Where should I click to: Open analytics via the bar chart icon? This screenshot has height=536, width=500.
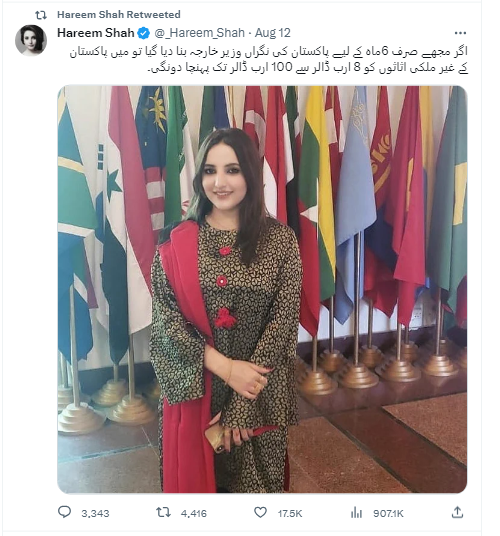(x=356, y=512)
